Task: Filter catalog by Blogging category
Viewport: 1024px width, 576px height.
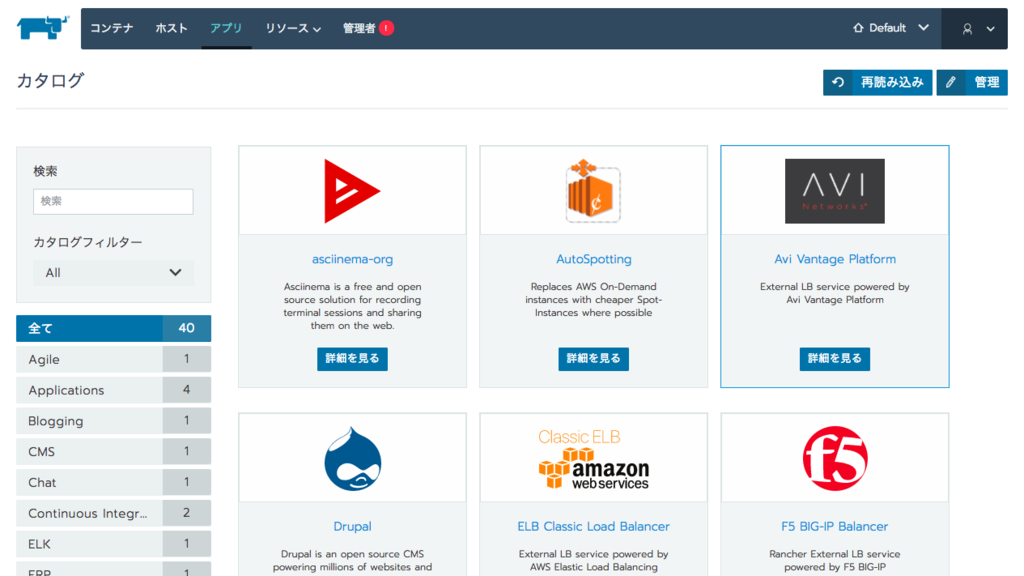Action: (114, 421)
